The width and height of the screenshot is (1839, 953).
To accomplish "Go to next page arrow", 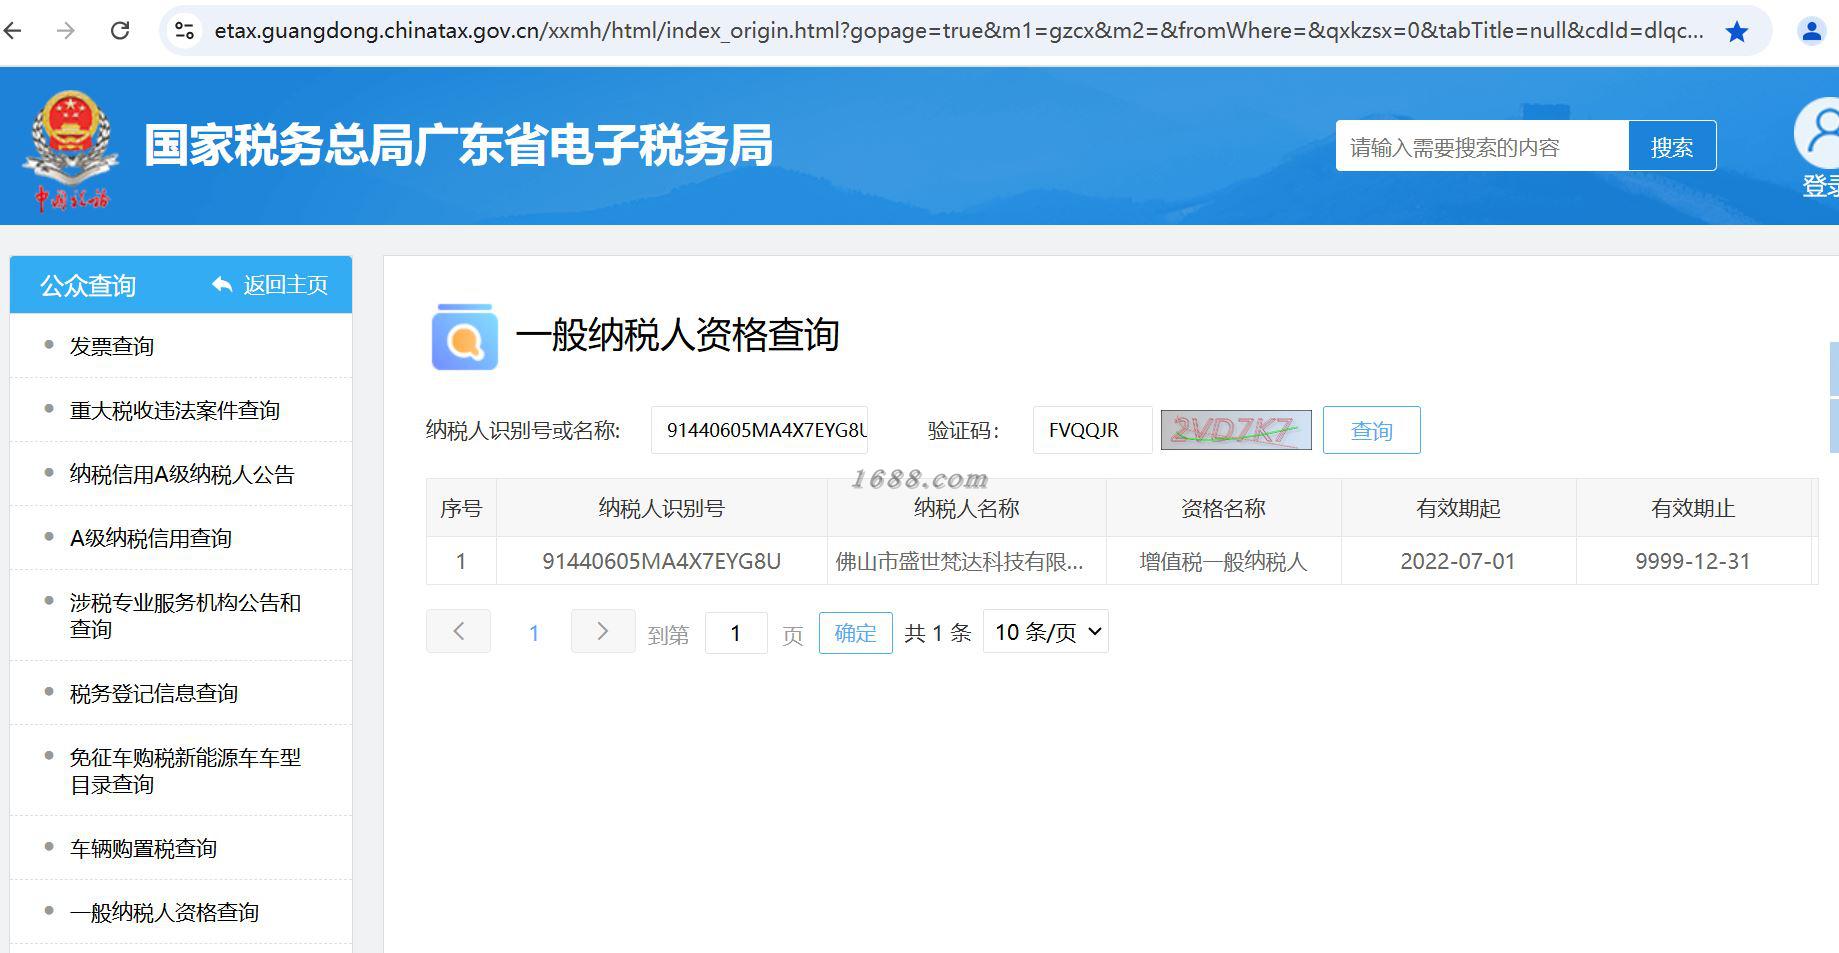I will point(603,631).
